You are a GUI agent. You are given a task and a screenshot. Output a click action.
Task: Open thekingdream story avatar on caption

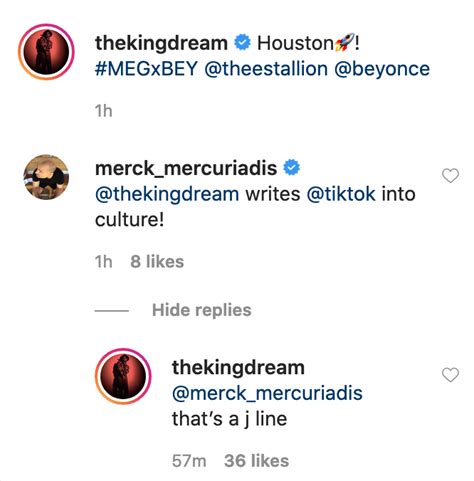46,52
